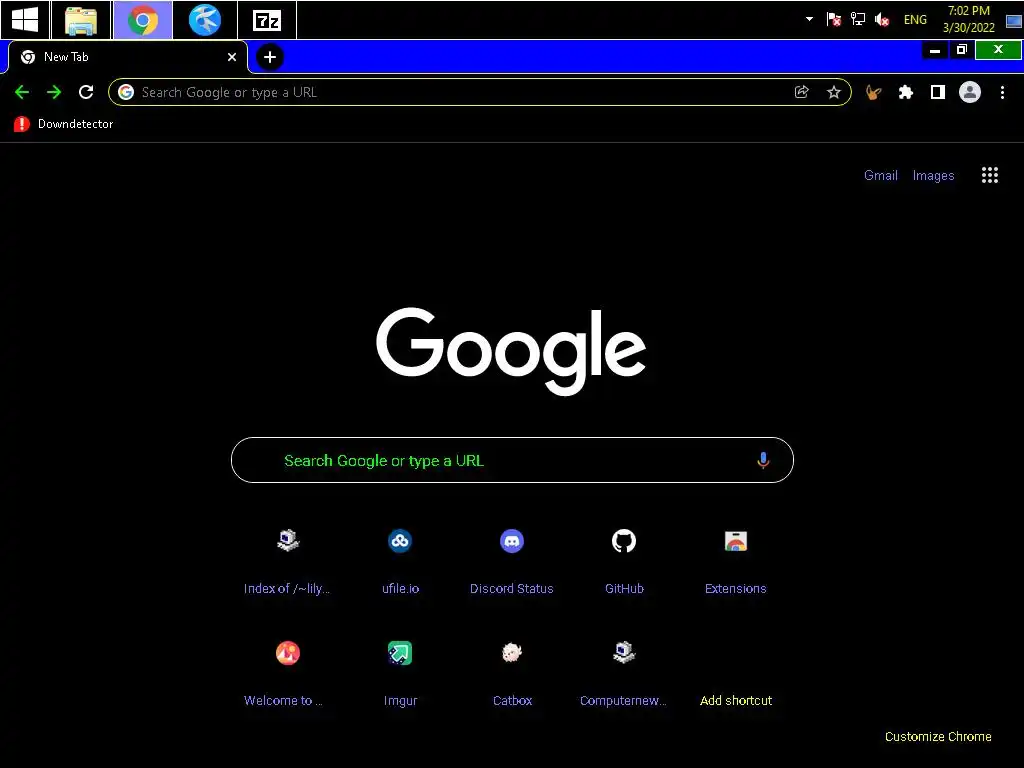Image resolution: width=1024 pixels, height=768 pixels.
Task: Show hidden system tray icons
Action: pyautogui.click(x=809, y=19)
